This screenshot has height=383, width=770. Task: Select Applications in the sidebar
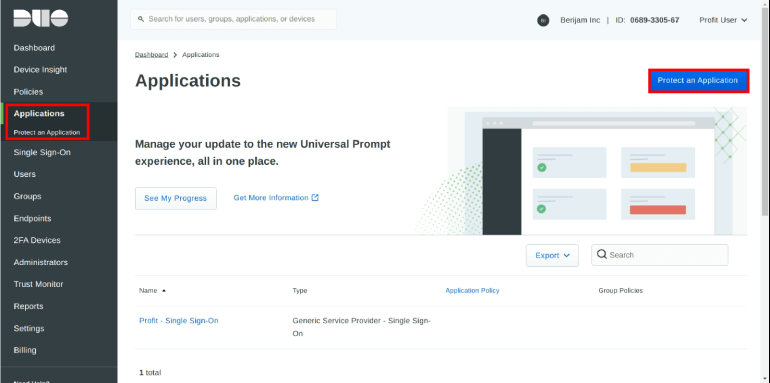[39, 113]
